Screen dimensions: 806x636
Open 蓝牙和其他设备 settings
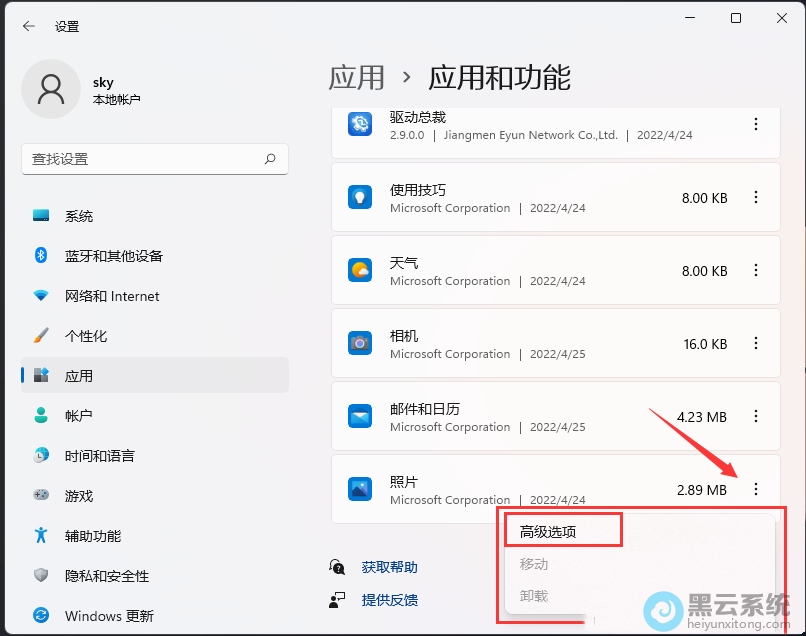tap(113, 256)
